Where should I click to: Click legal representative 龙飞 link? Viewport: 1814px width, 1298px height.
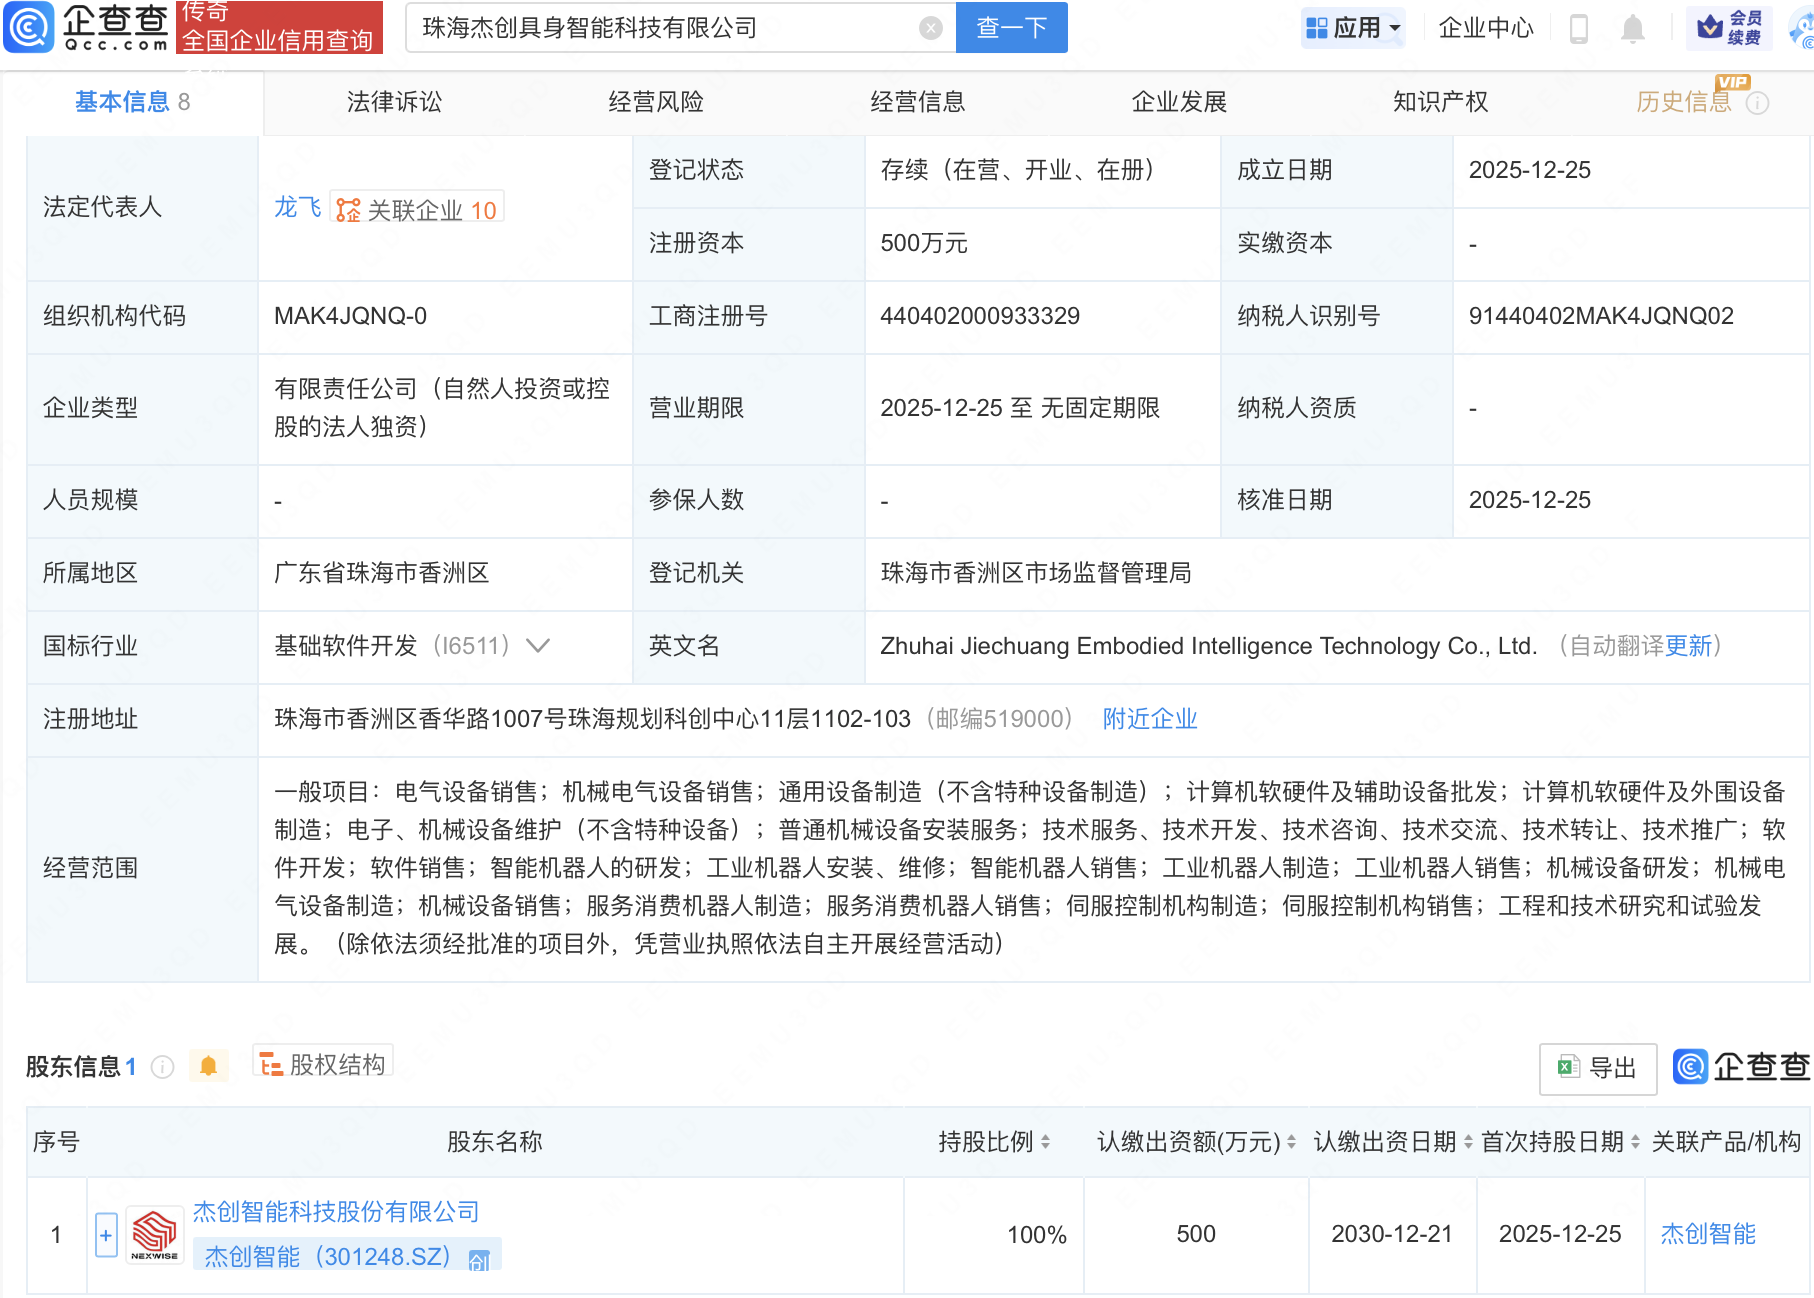tap(296, 207)
